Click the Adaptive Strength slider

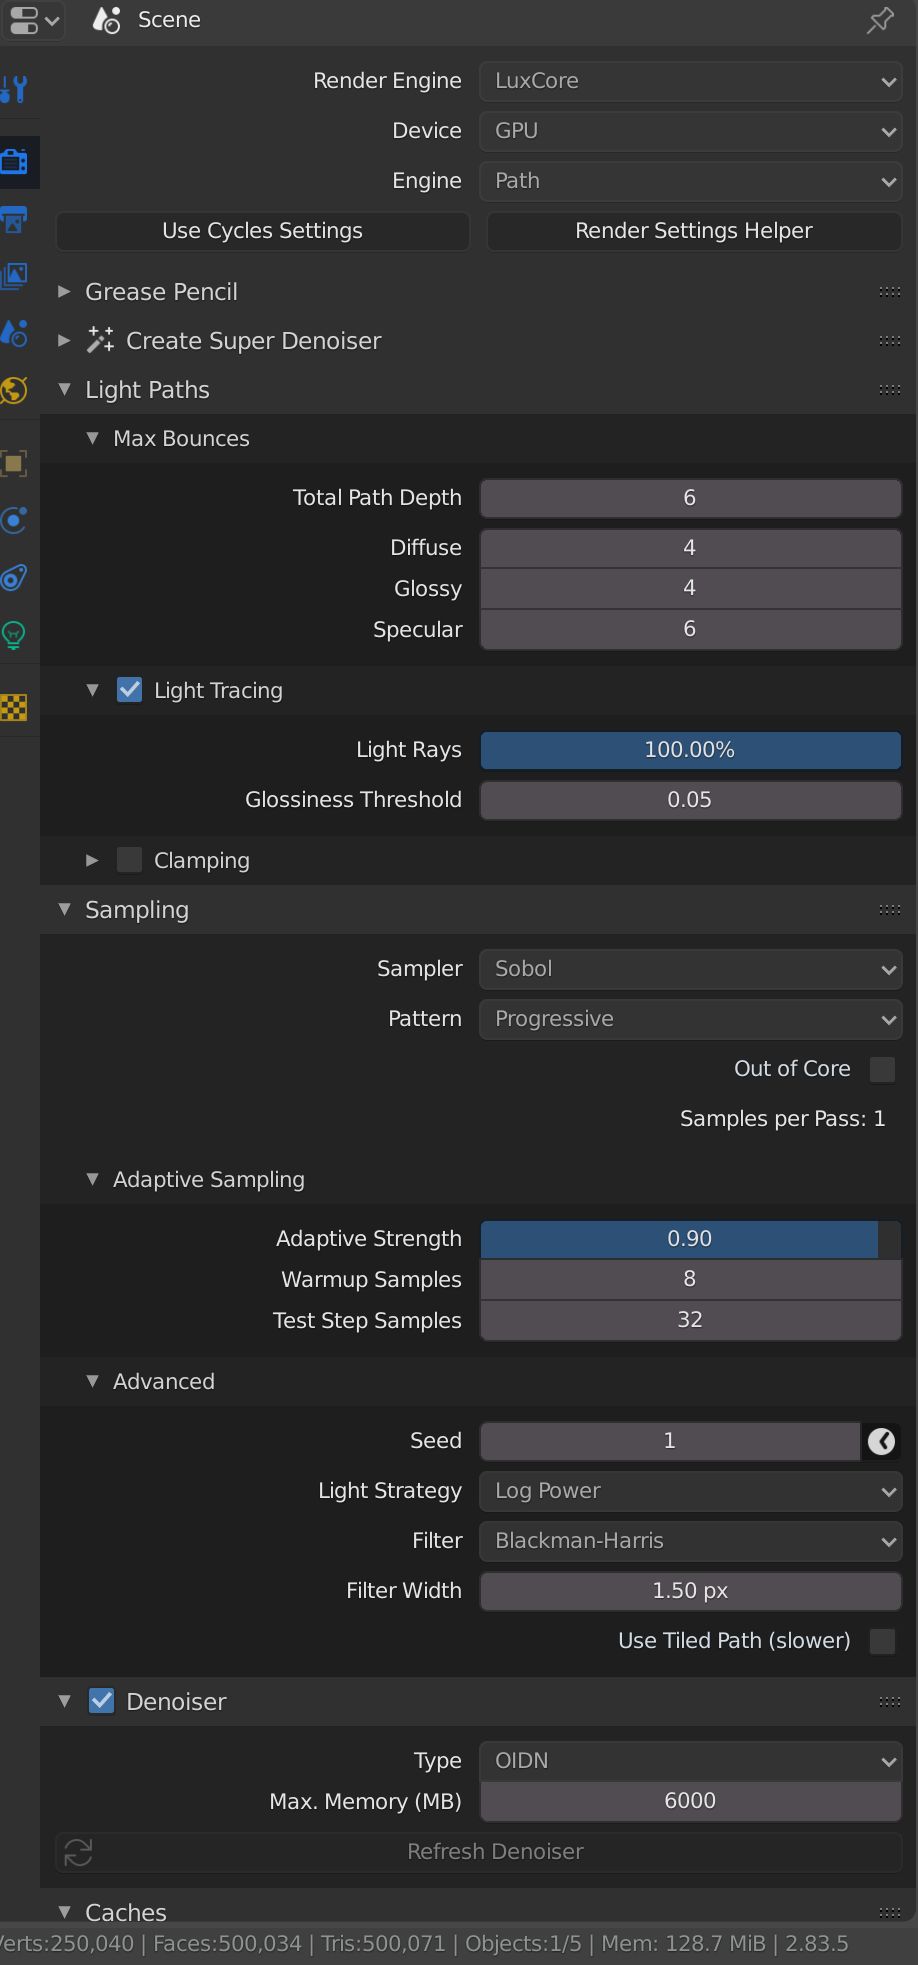(690, 1239)
